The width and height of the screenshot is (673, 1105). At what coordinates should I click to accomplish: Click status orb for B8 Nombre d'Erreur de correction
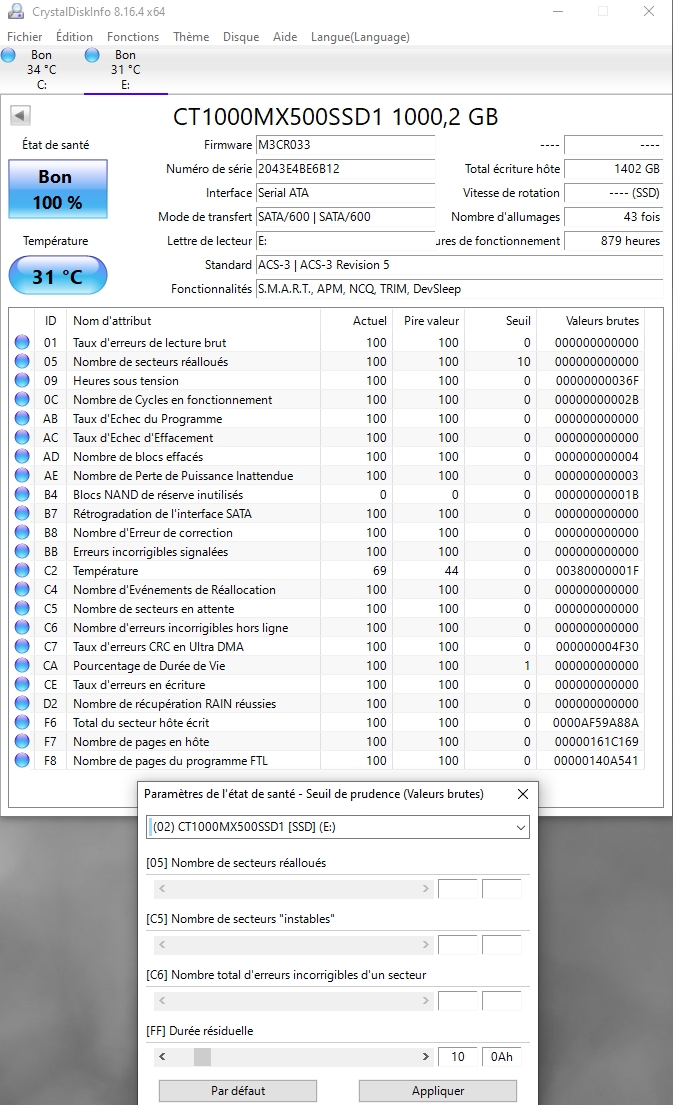pyautogui.click(x=23, y=532)
